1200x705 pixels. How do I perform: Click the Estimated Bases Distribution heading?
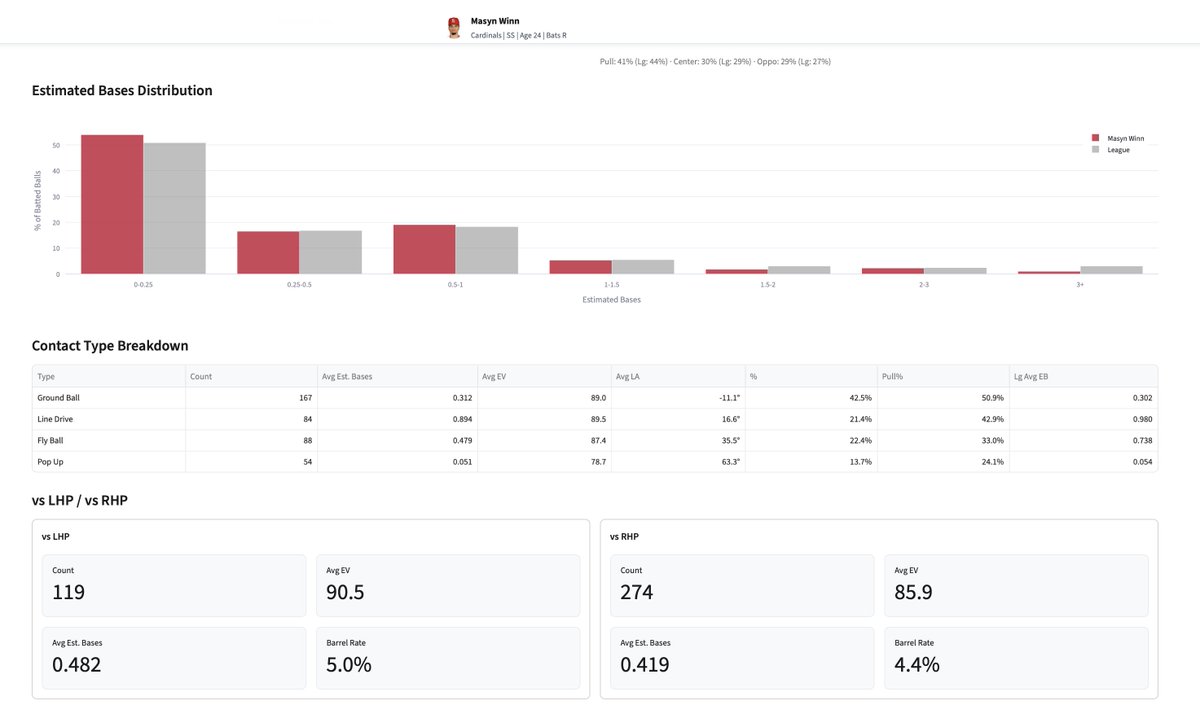tap(122, 90)
